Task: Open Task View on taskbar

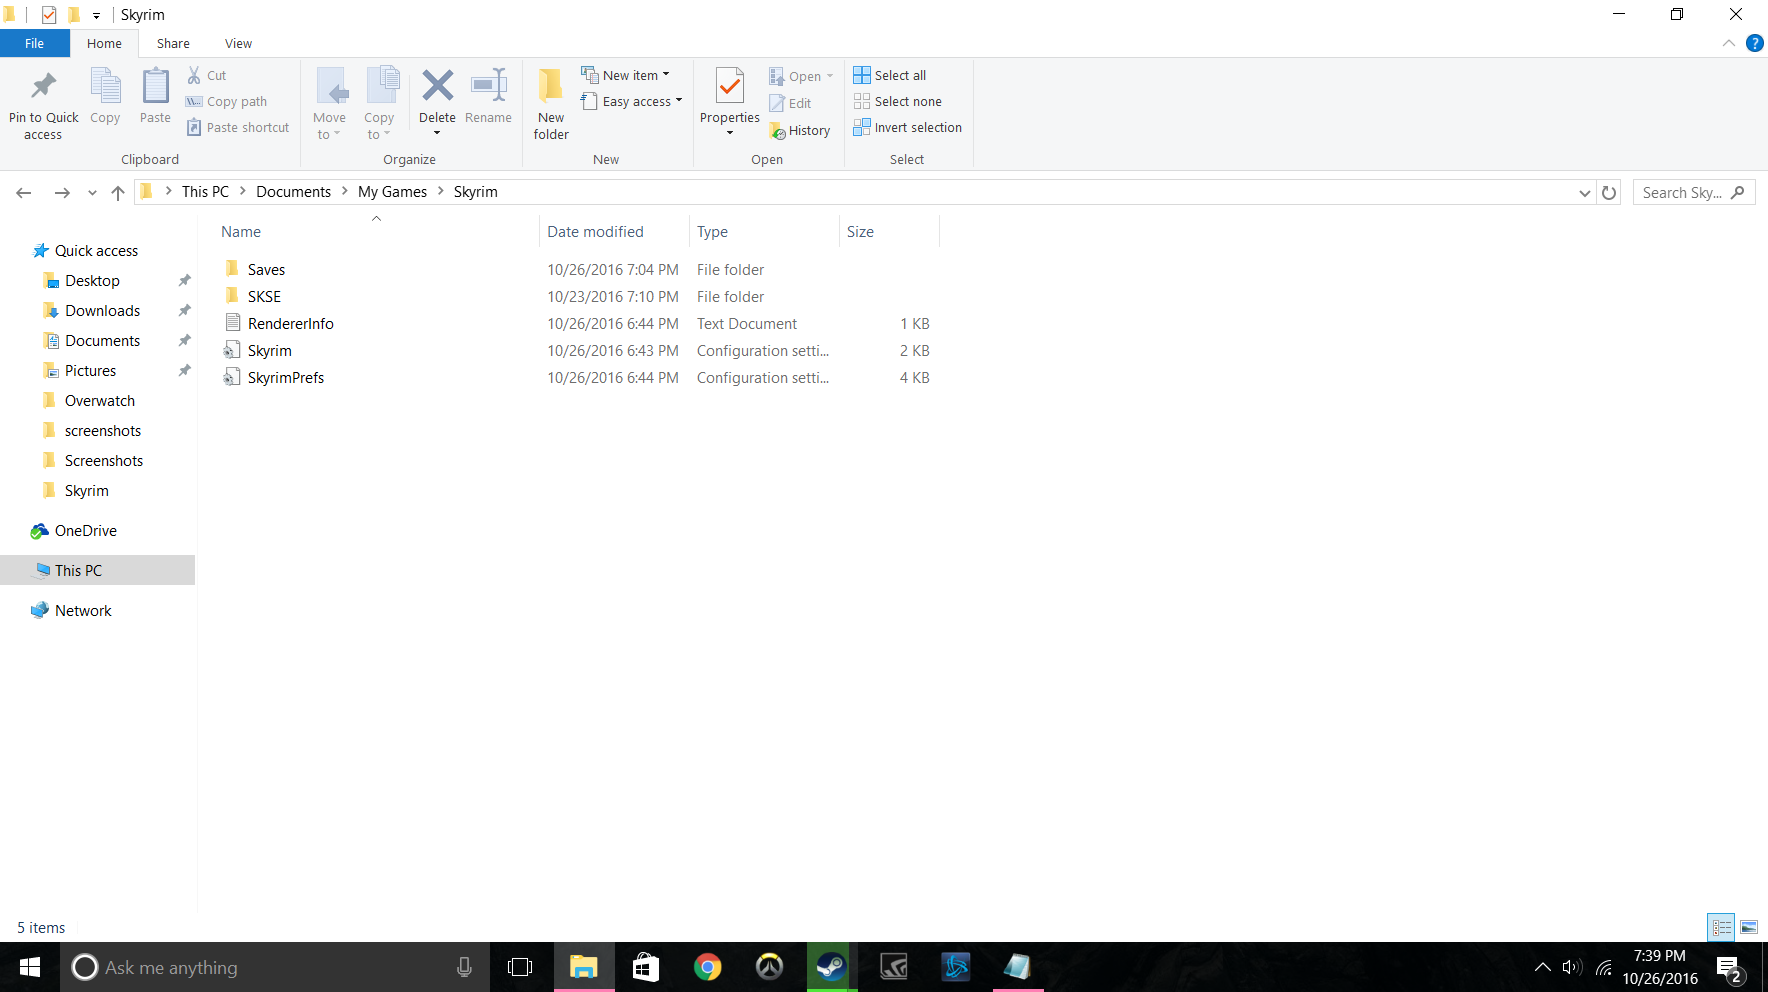Action: coord(520,967)
